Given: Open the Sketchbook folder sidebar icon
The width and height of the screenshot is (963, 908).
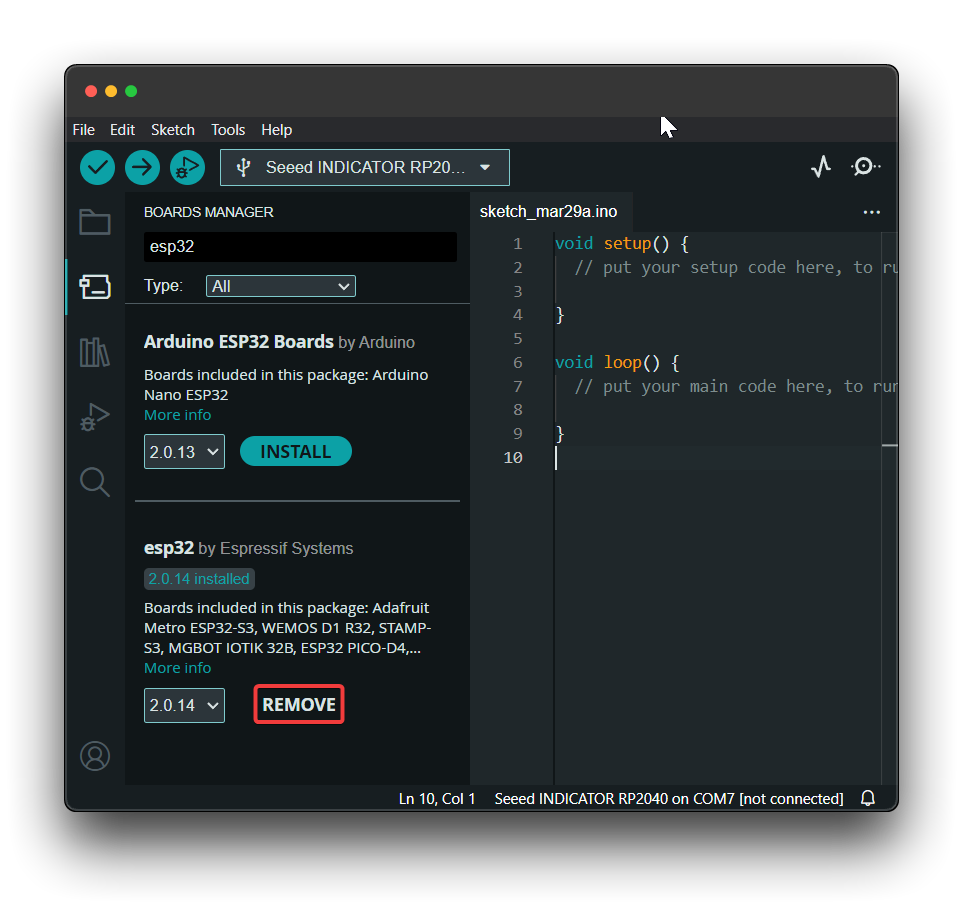Looking at the screenshot, I should pos(95,222).
